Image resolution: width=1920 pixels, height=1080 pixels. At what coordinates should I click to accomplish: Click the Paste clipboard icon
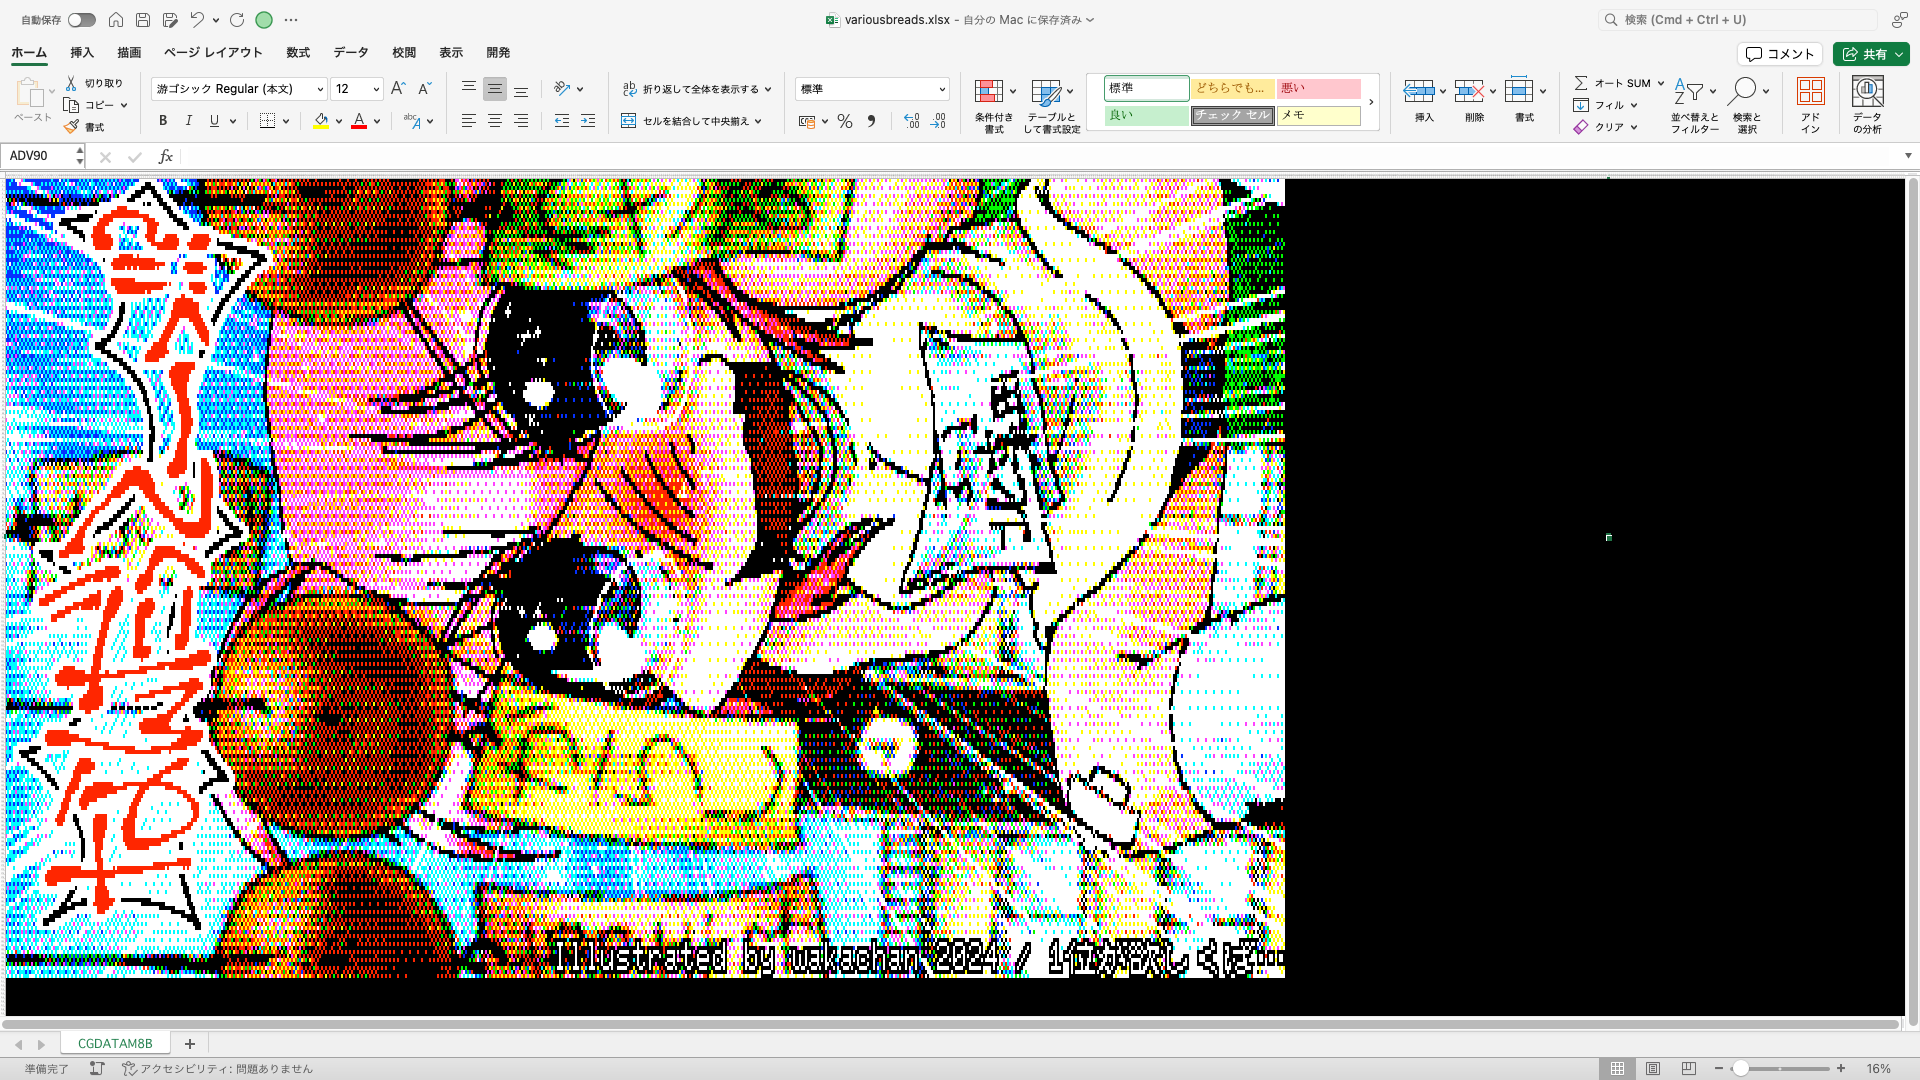(x=29, y=93)
